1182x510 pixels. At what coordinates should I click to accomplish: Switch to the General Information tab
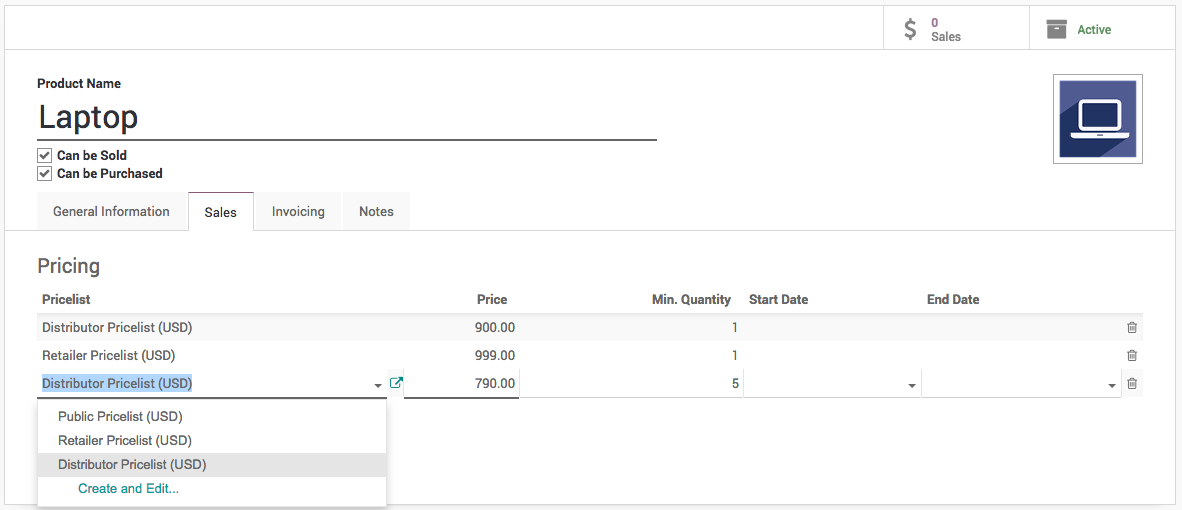click(111, 212)
